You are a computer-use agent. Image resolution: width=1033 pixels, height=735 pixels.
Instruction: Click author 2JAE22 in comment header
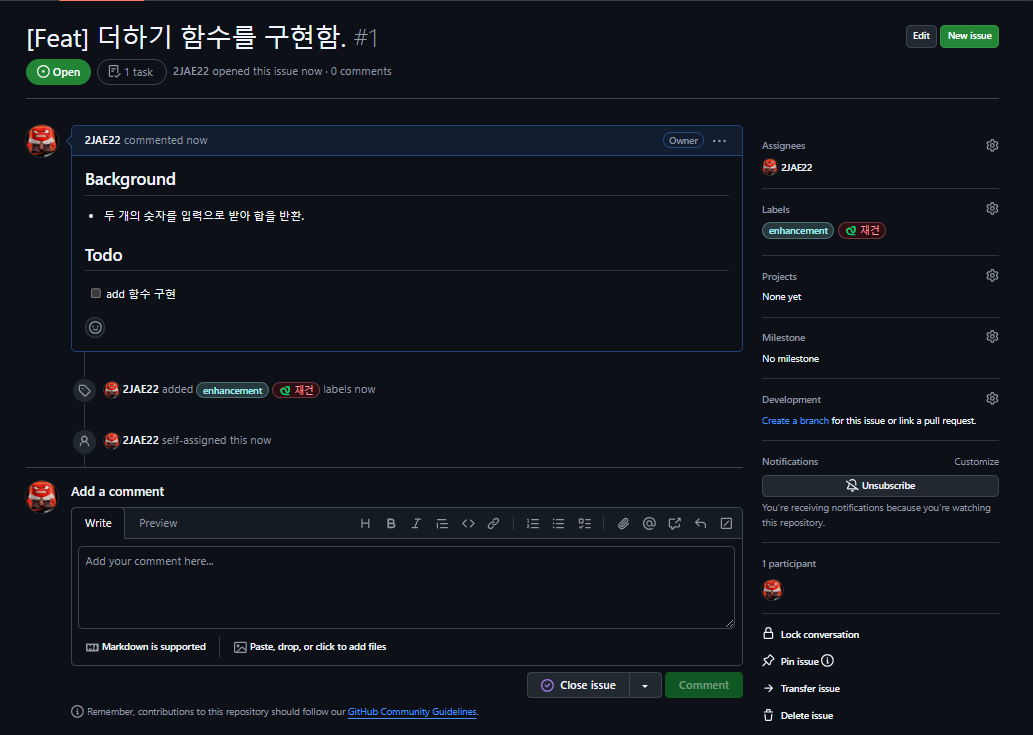(102, 140)
